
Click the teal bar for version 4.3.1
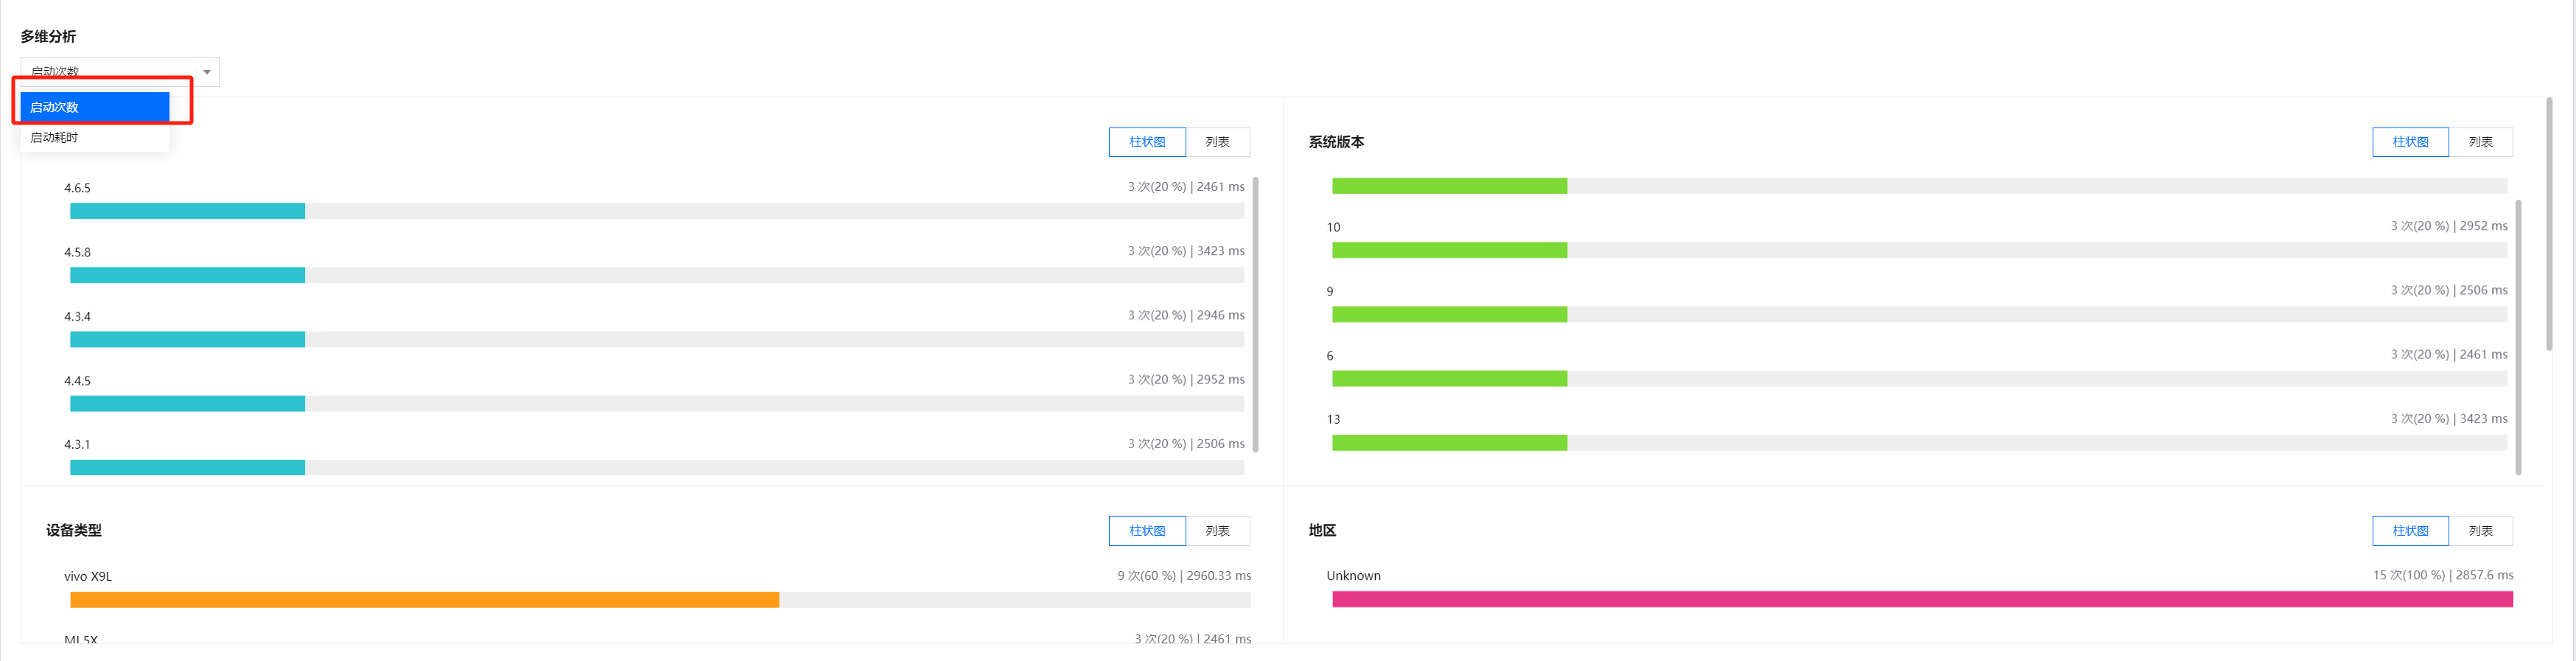click(x=187, y=468)
